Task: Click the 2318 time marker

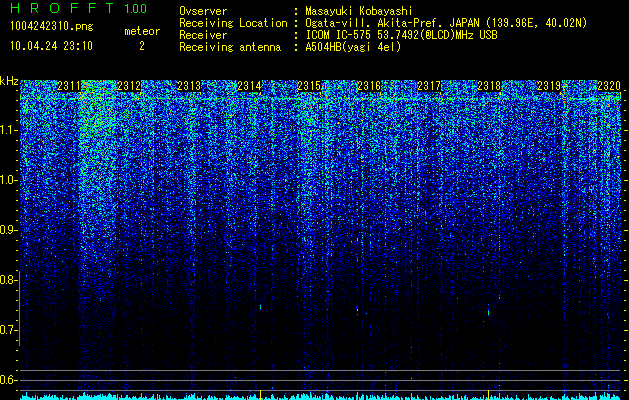Action: pos(489,86)
